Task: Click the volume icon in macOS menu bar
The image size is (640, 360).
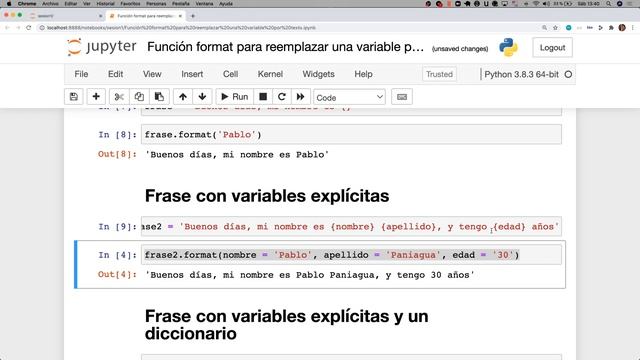Action: pos(547,4)
